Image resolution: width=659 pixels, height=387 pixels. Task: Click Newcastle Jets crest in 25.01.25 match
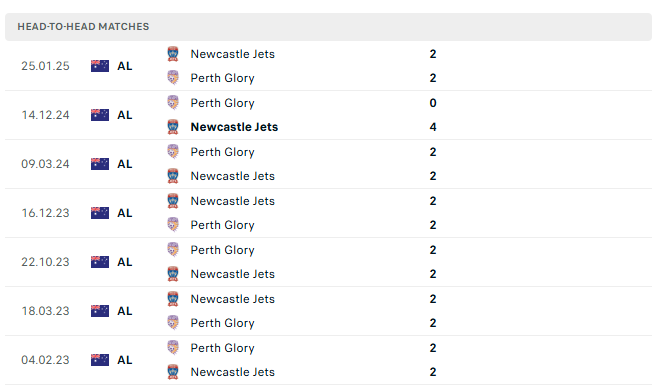[x=173, y=54]
